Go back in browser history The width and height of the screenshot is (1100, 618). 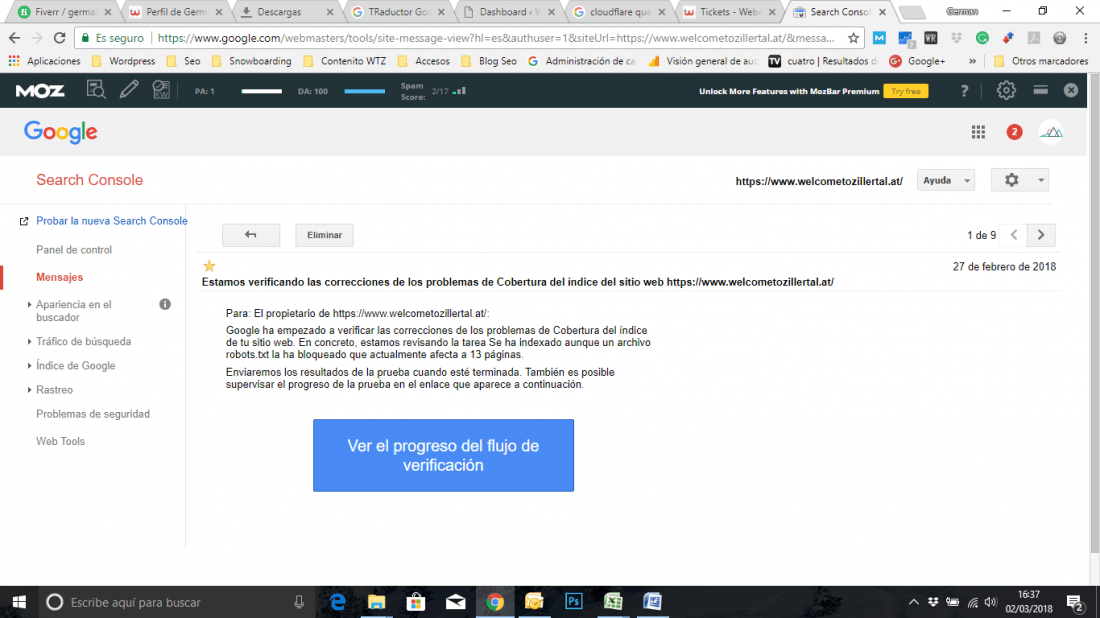(15, 38)
